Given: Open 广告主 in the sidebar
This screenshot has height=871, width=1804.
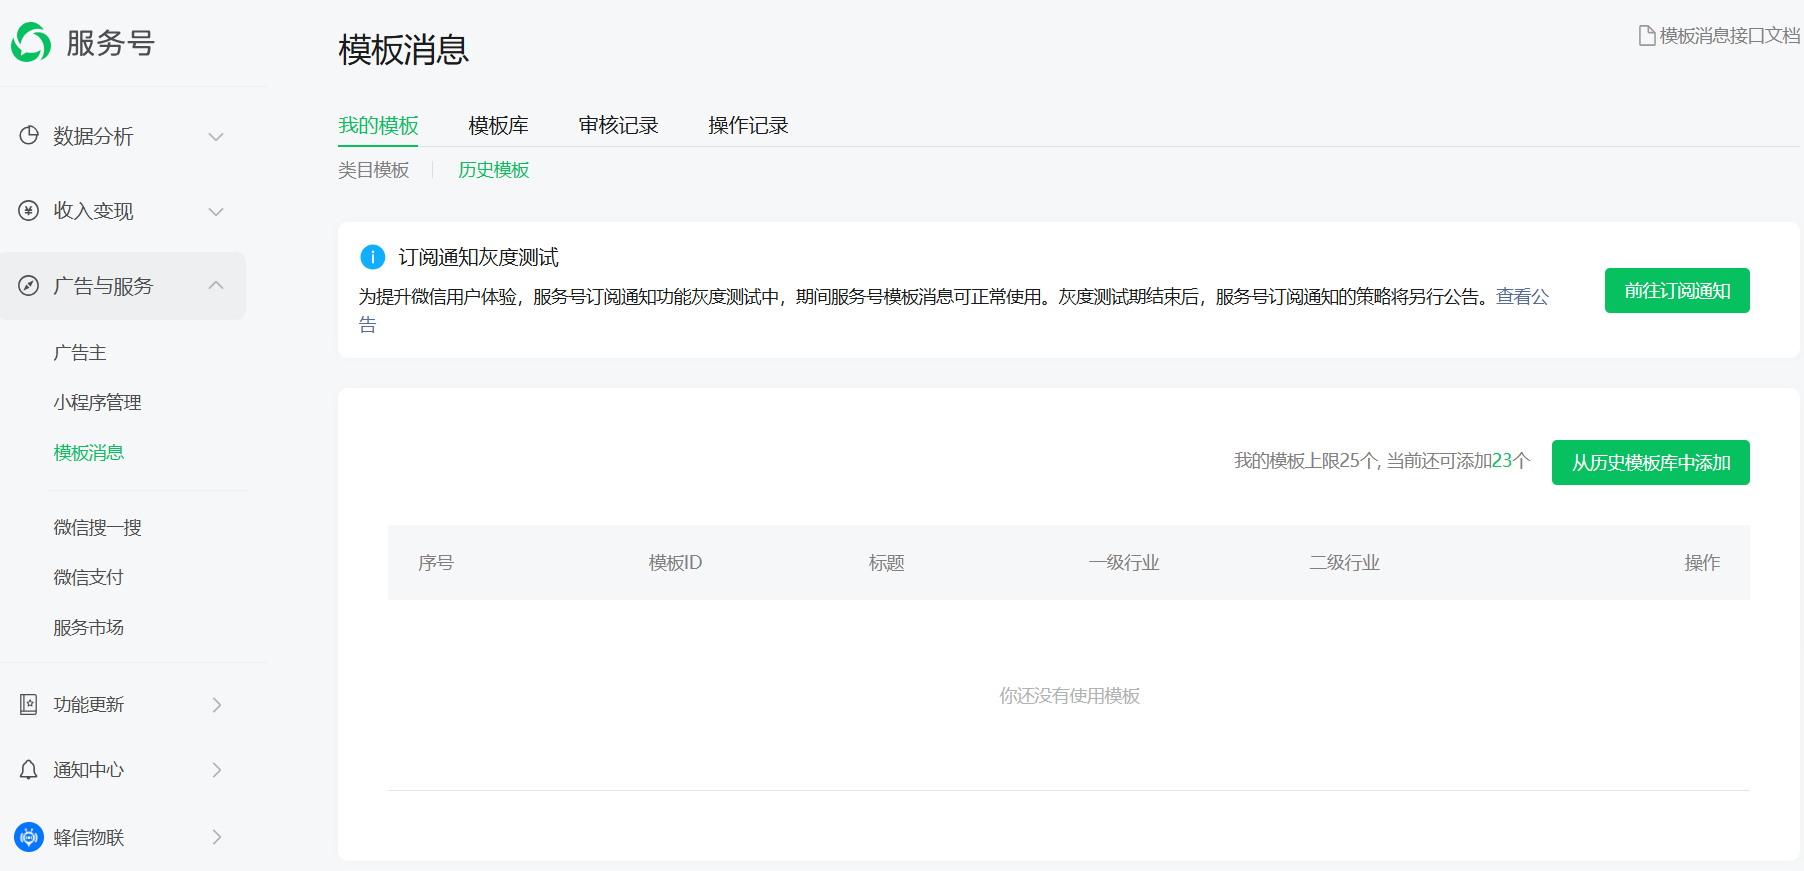Looking at the screenshot, I should point(80,353).
